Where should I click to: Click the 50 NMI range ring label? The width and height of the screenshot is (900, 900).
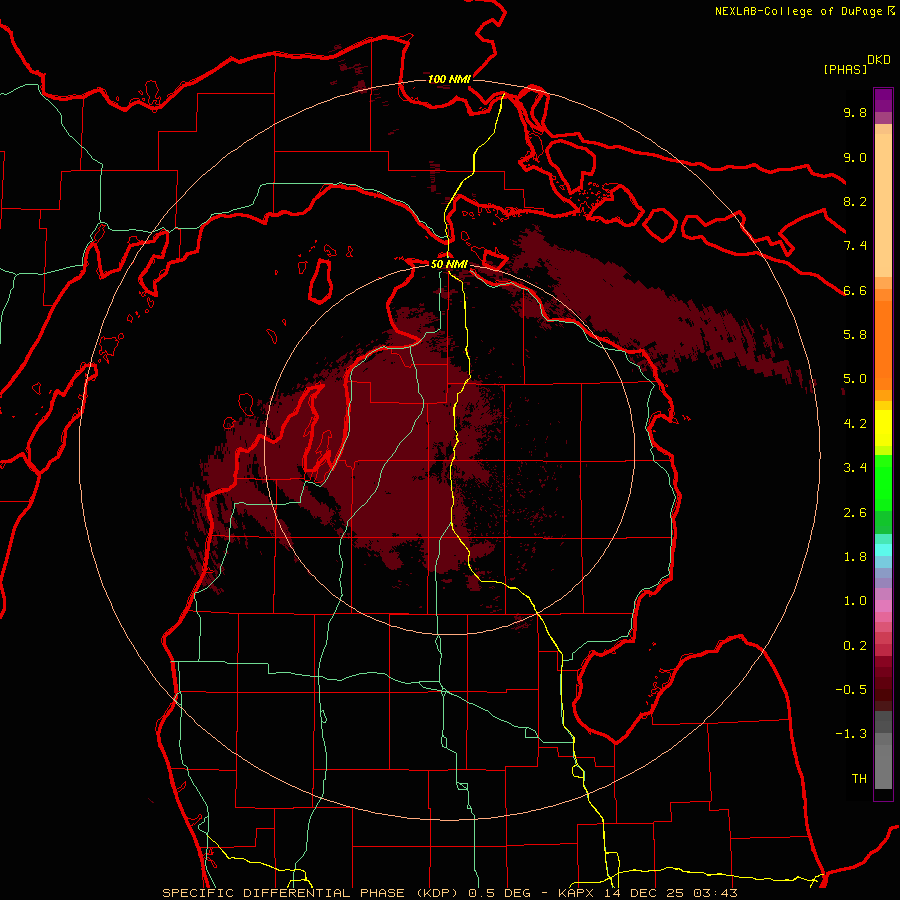coord(449,264)
